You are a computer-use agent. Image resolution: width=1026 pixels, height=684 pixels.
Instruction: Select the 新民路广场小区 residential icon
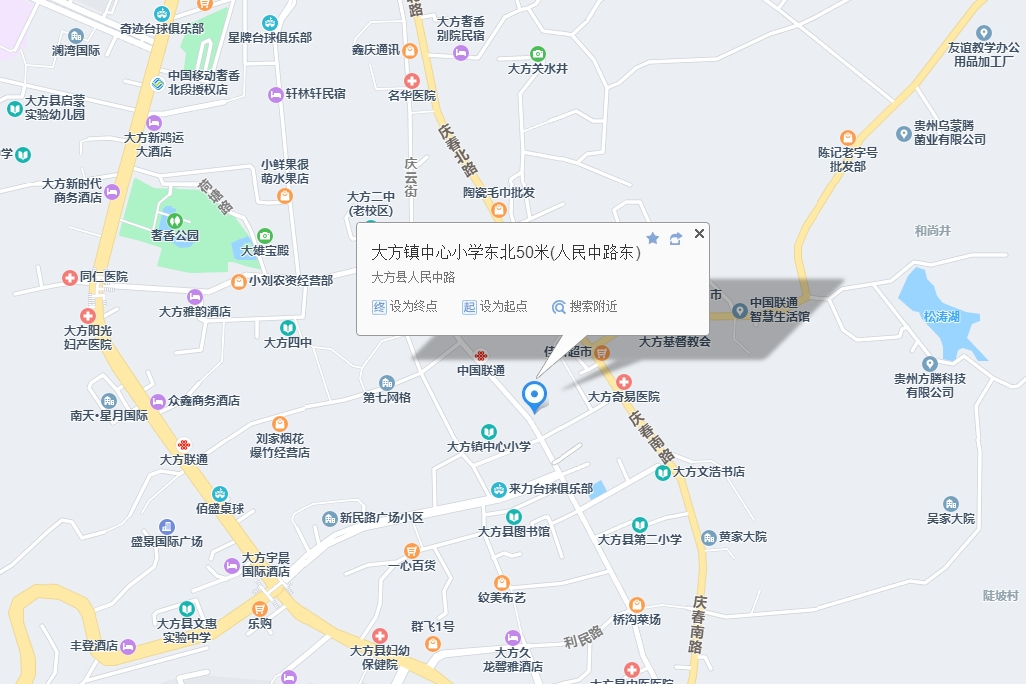click(329, 519)
